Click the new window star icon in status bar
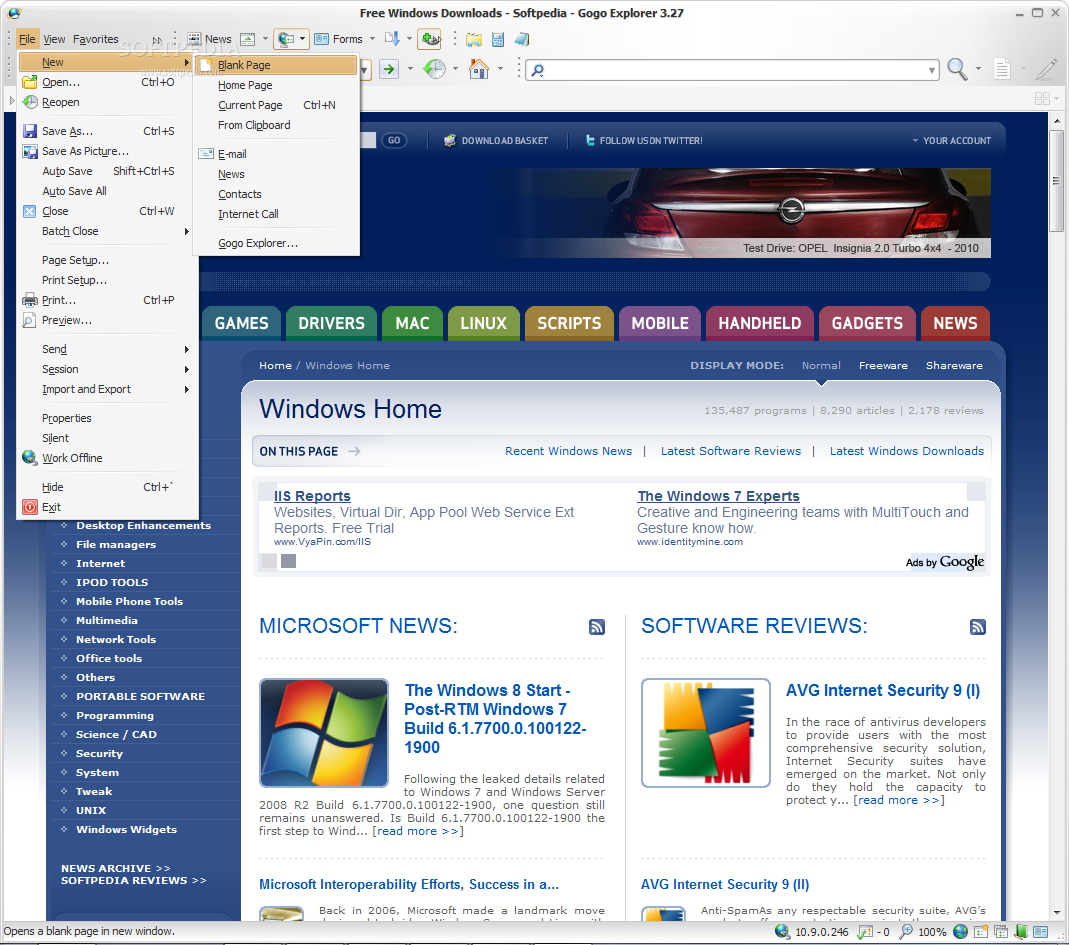This screenshot has height=945, width=1069. (x=981, y=931)
